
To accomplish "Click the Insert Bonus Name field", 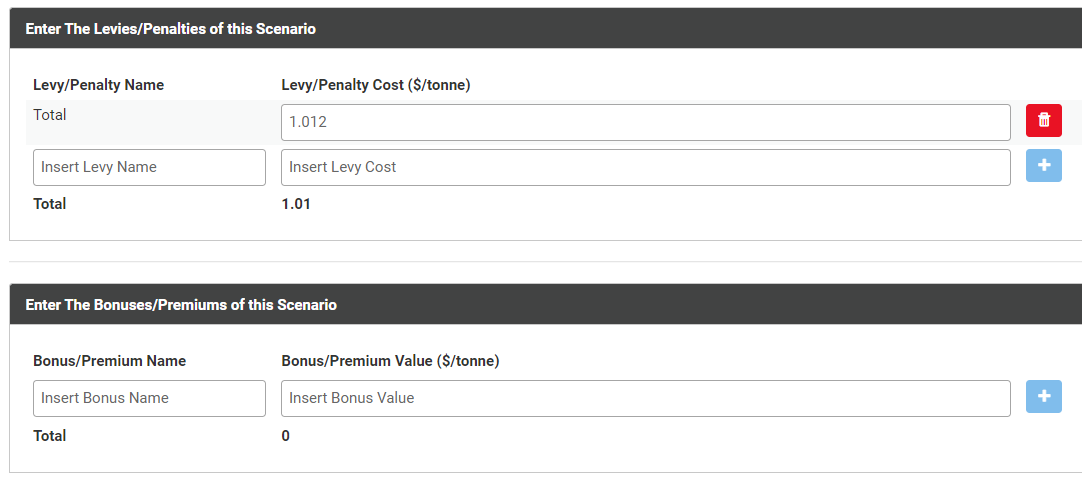I will point(149,398).
